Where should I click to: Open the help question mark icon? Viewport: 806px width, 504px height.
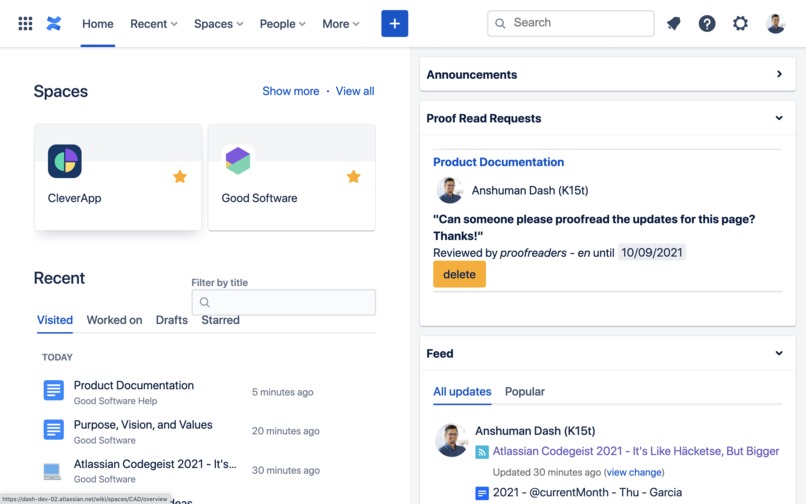pos(707,24)
